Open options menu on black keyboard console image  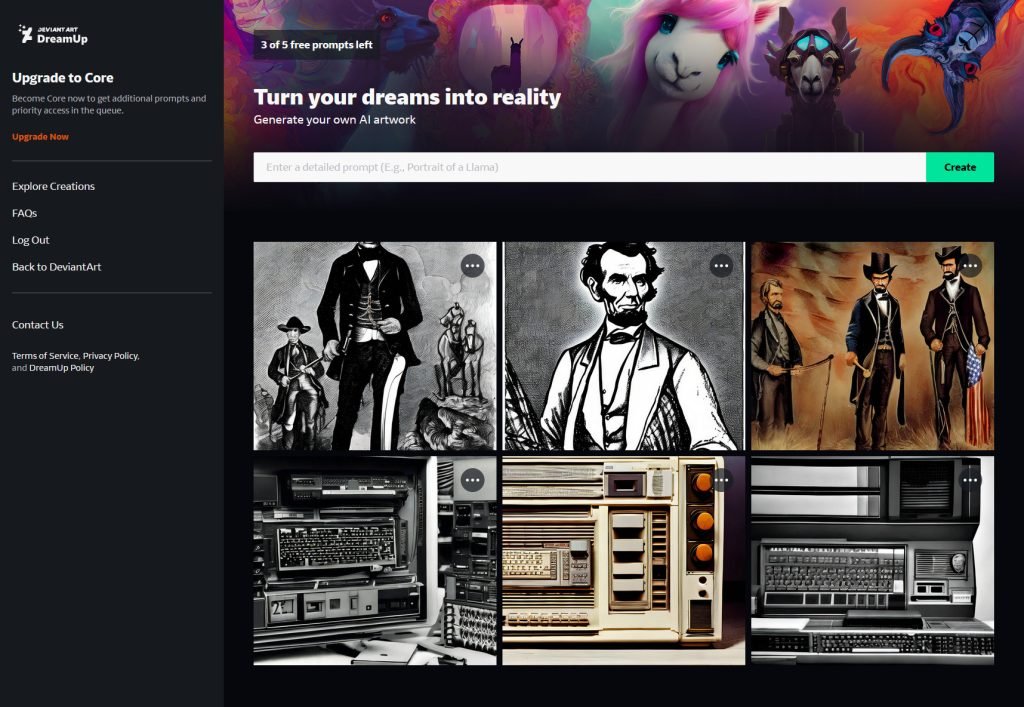coord(970,480)
